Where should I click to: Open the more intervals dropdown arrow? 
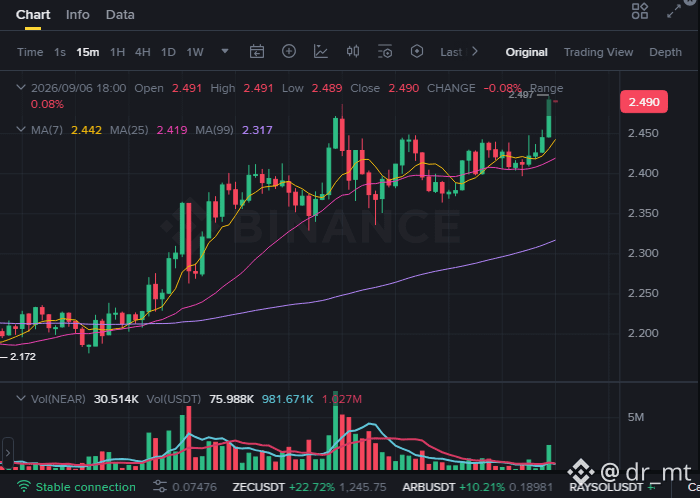[225, 51]
